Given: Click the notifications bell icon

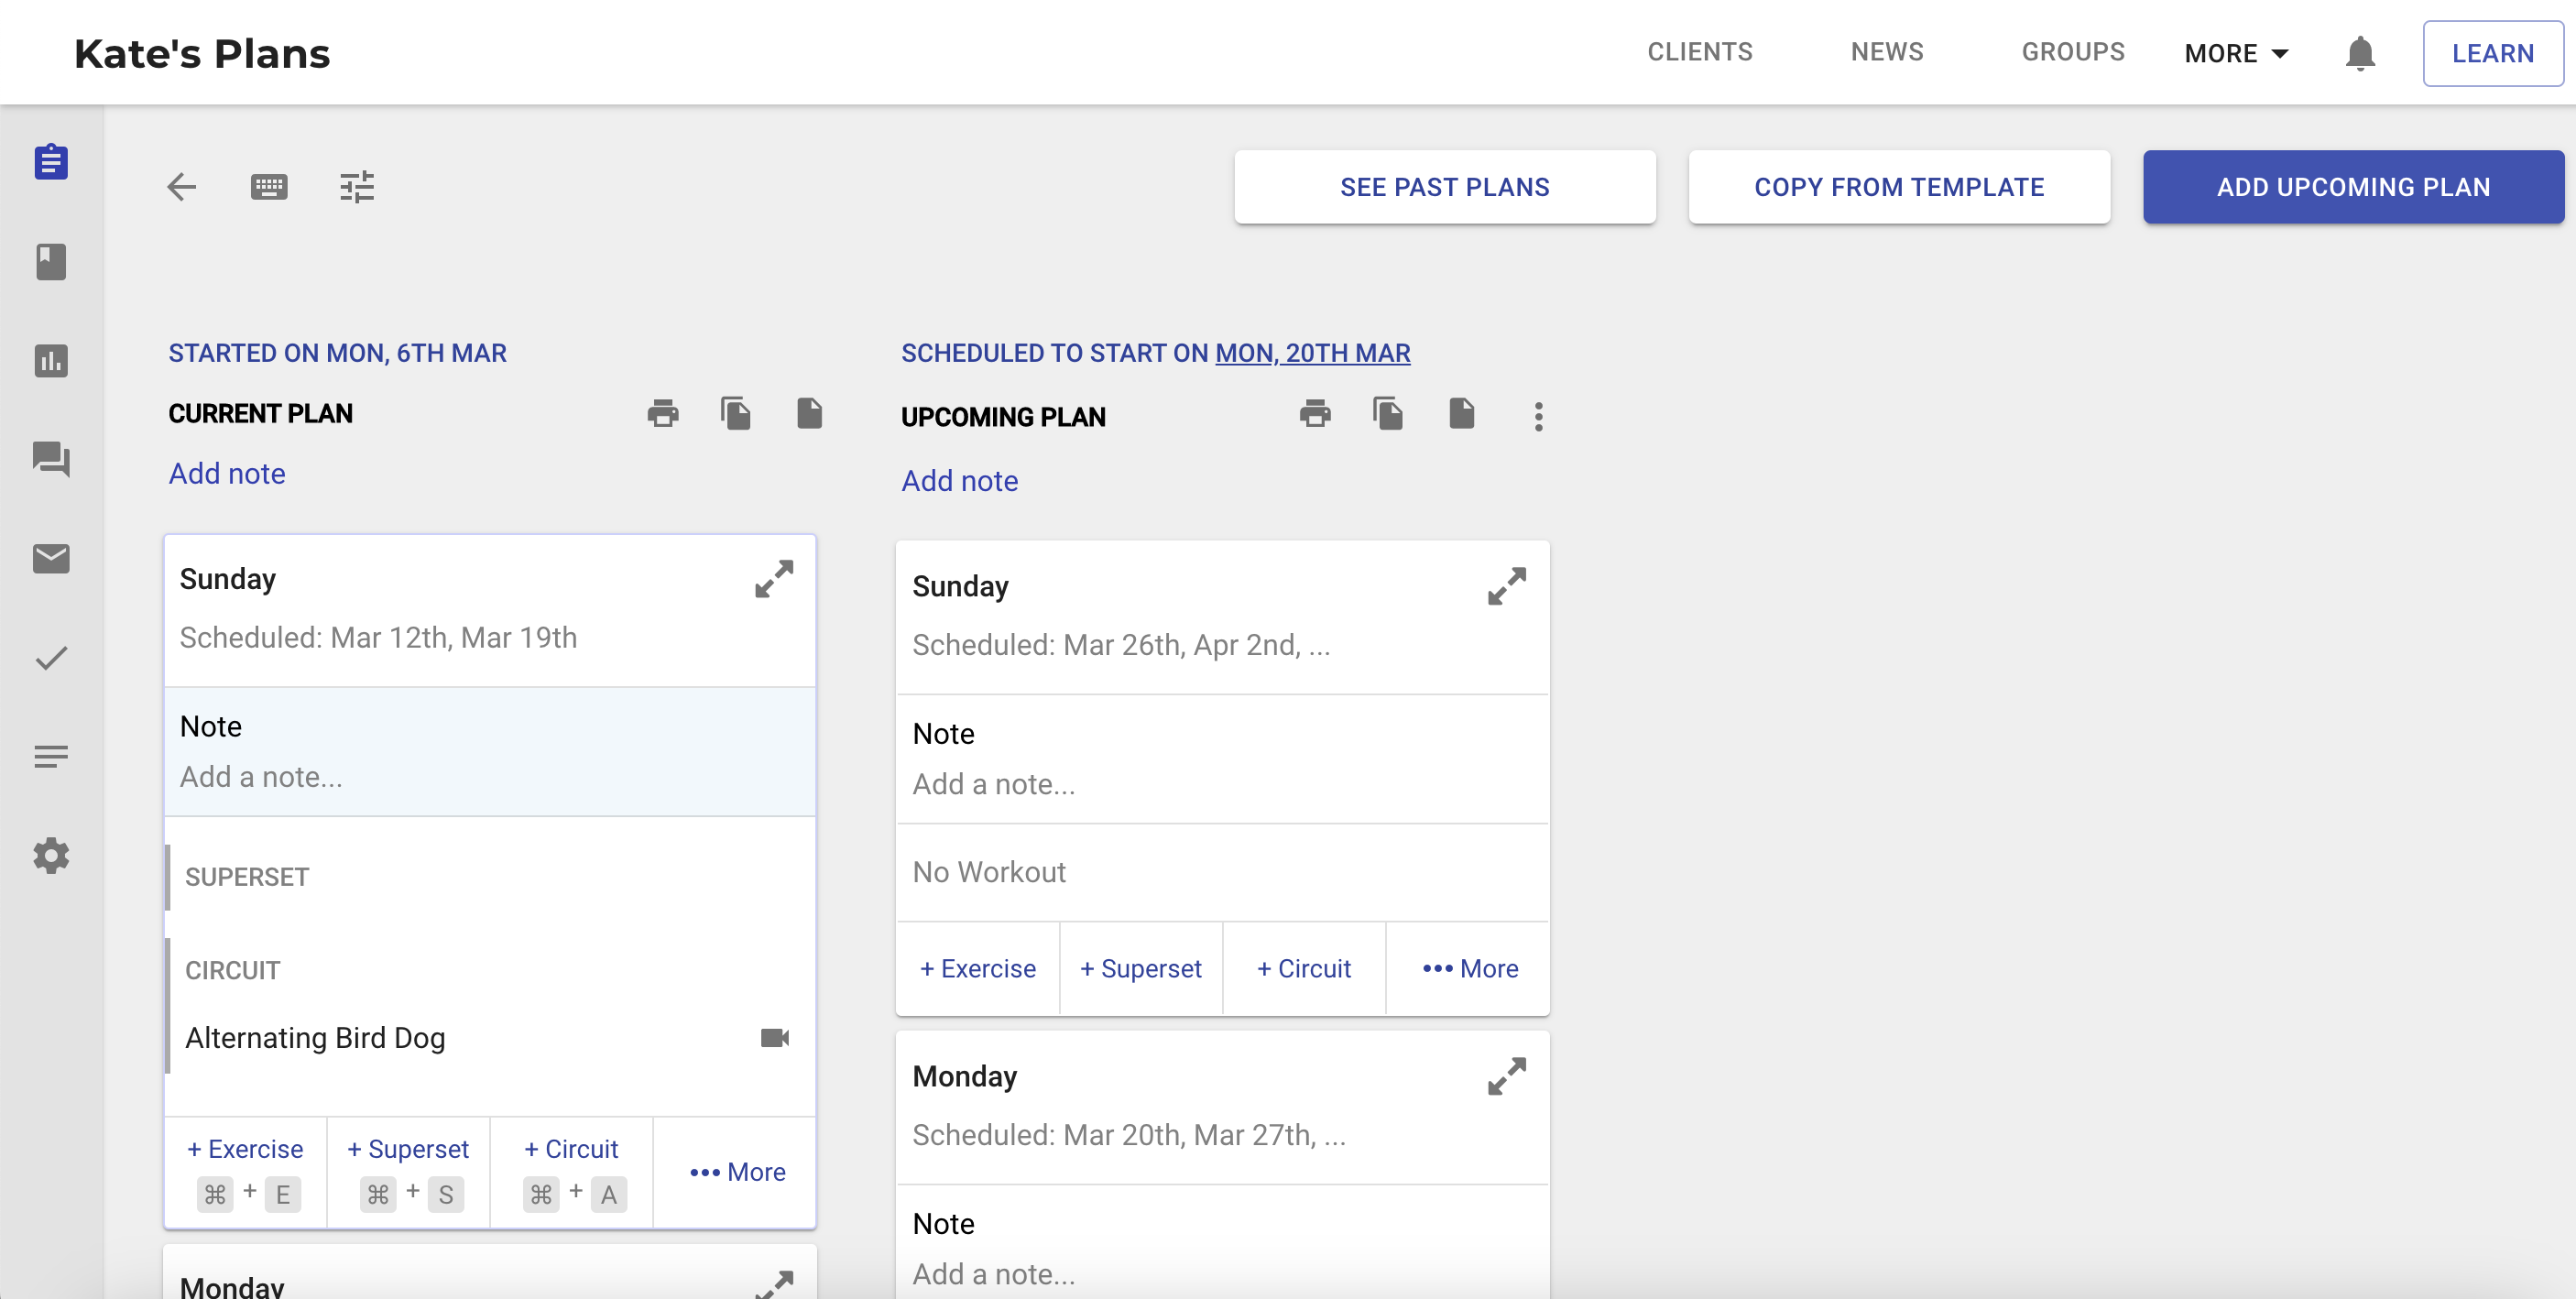Looking at the screenshot, I should (x=2359, y=53).
